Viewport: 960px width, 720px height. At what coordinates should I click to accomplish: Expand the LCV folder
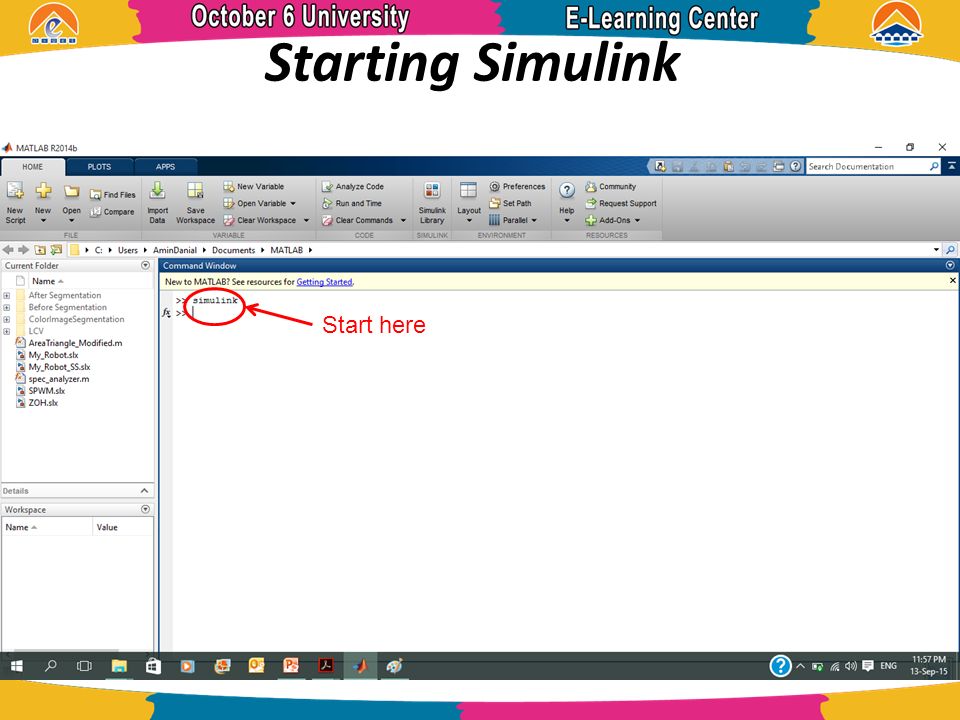pos(7,331)
